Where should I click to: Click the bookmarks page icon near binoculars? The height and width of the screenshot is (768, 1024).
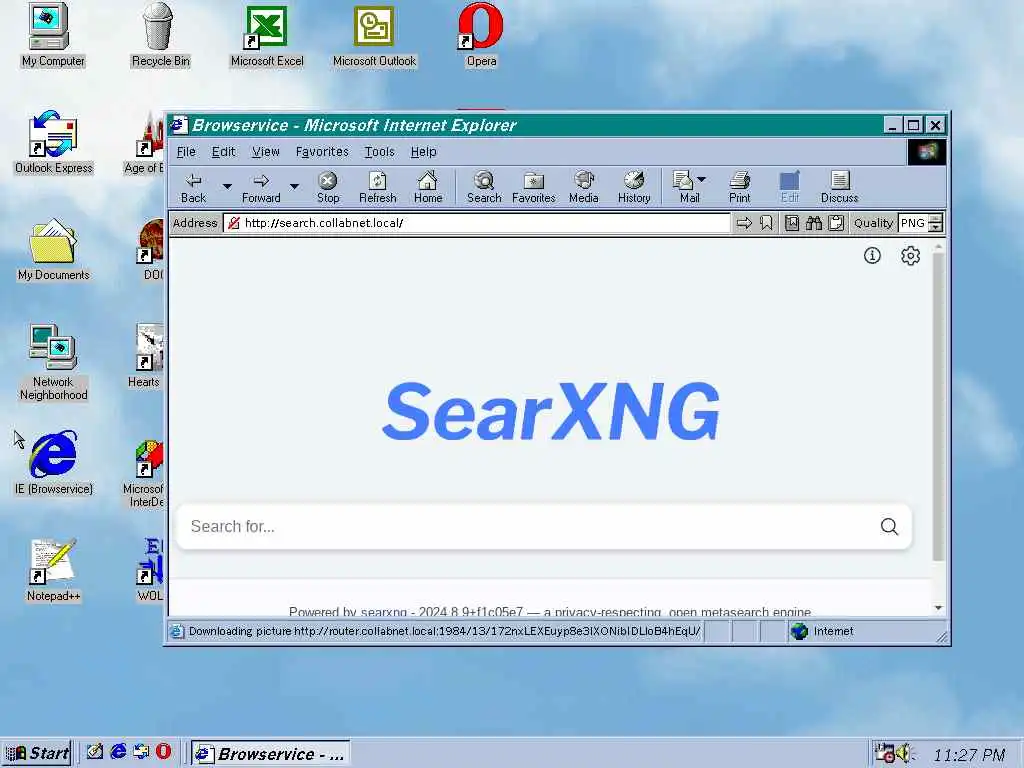pyautogui.click(x=792, y=223)
